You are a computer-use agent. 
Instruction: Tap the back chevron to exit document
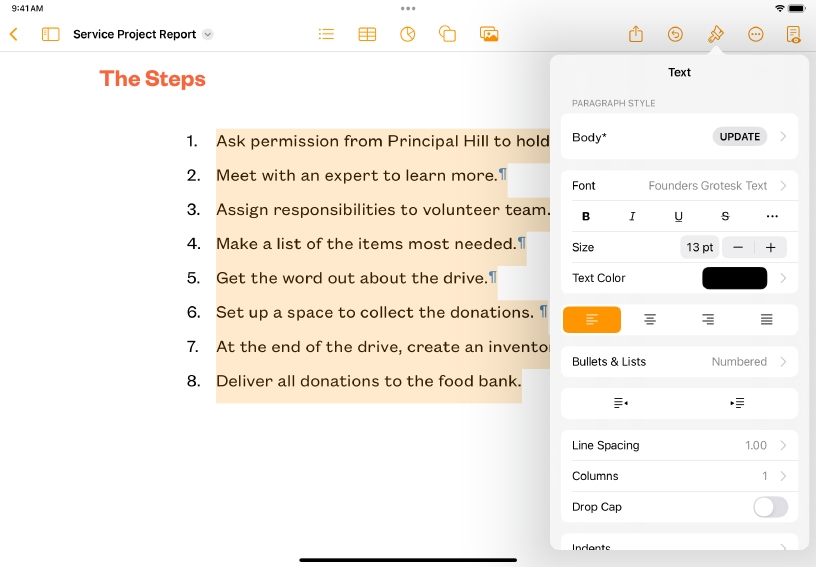click(14, 34)
